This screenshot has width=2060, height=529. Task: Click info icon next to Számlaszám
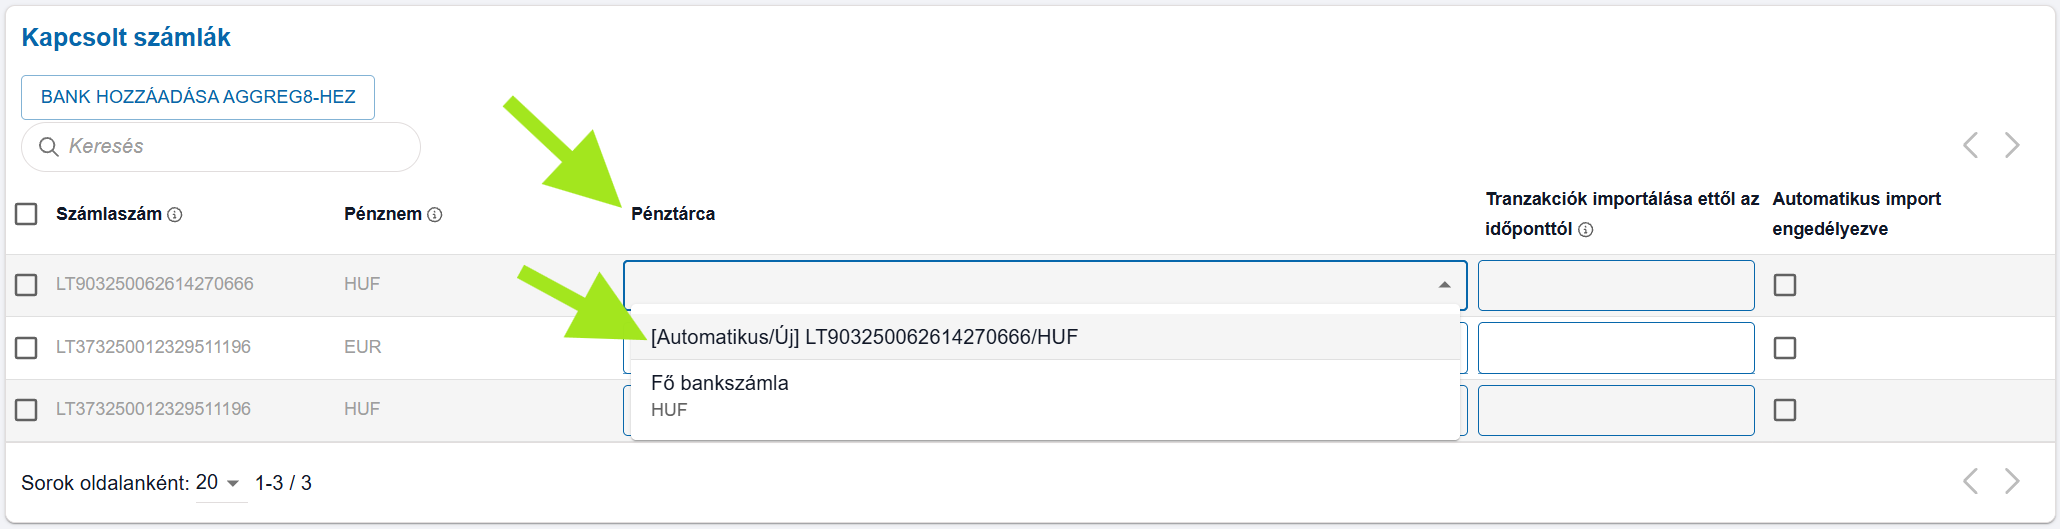coord(175,215)
